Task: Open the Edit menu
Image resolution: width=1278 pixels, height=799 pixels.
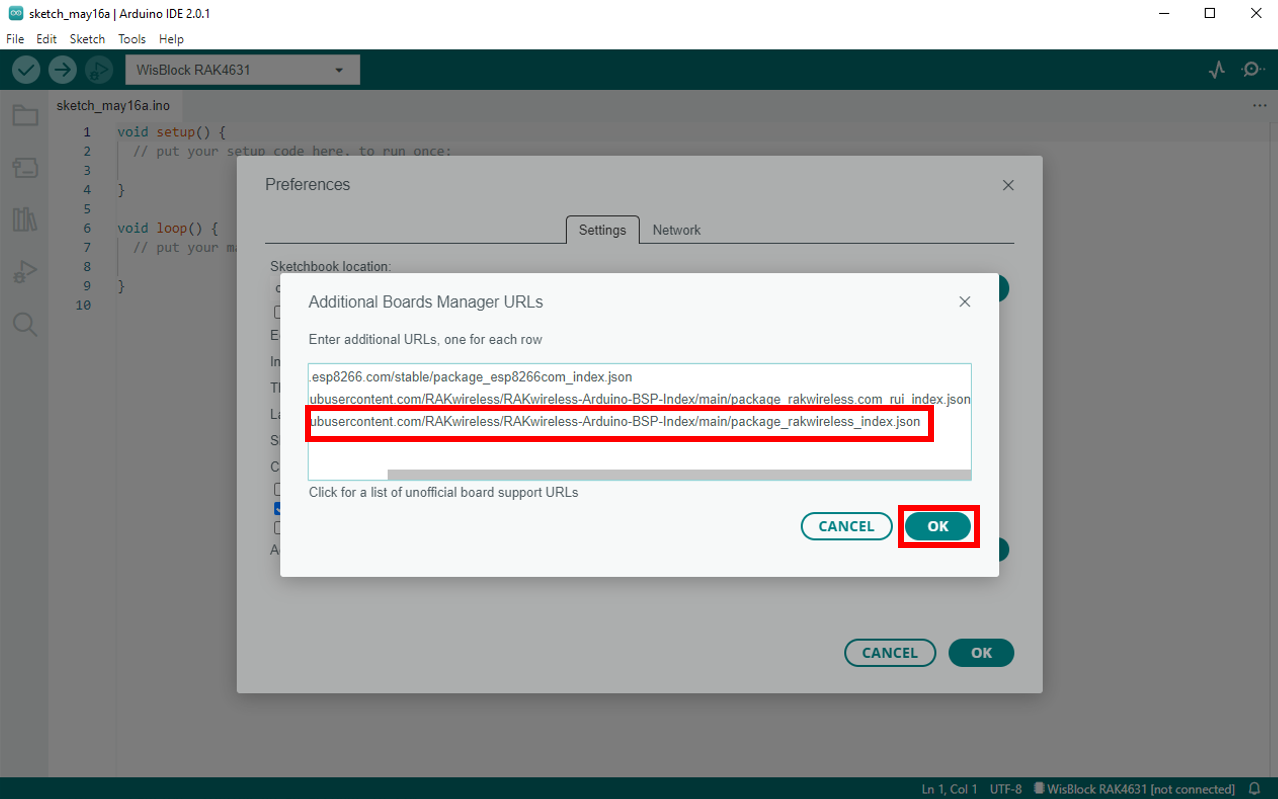Action: (x=46, y=39)
